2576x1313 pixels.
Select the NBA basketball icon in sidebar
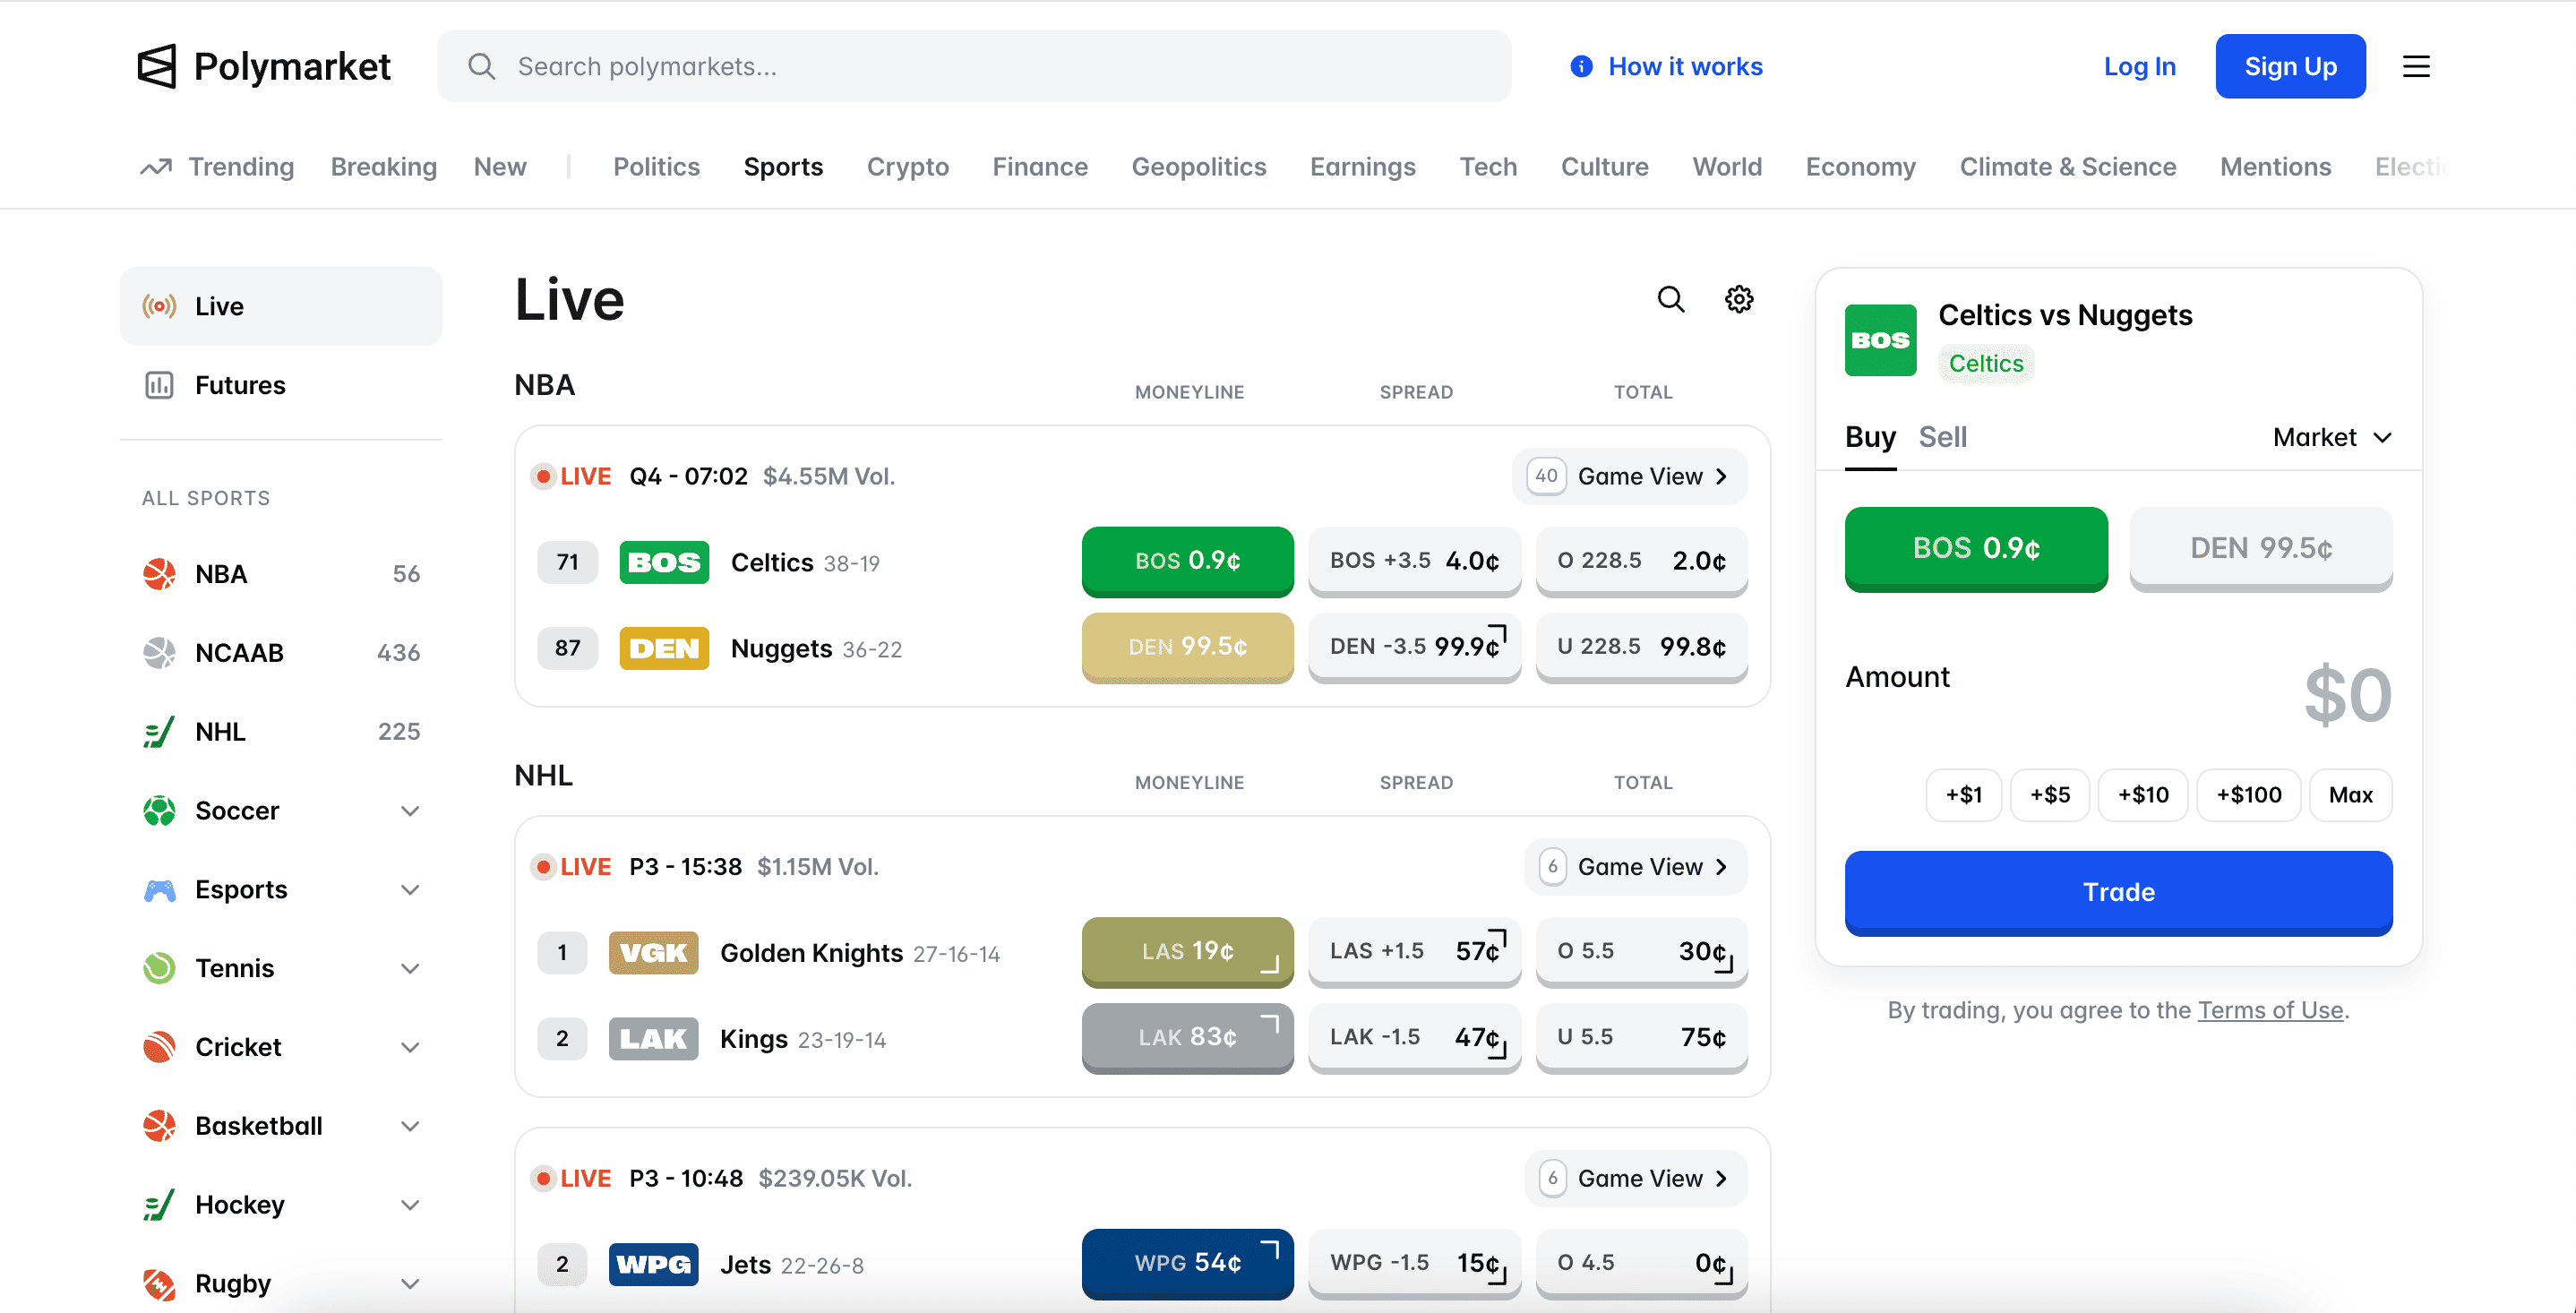[159, 574]
